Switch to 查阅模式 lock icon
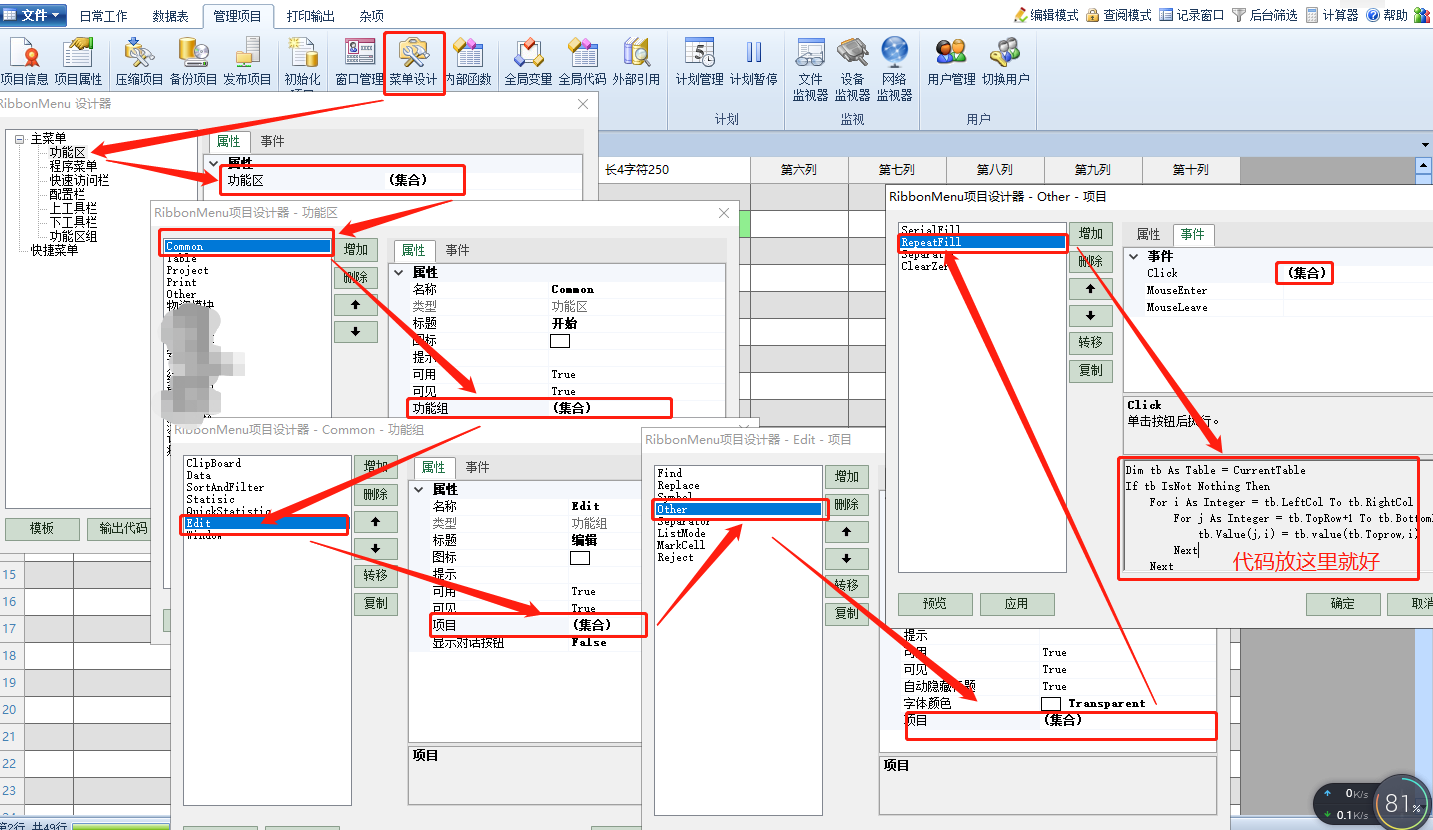The height and width of the screenshot is (830, 1433). pyautogui.click(x=1119, y=15)
